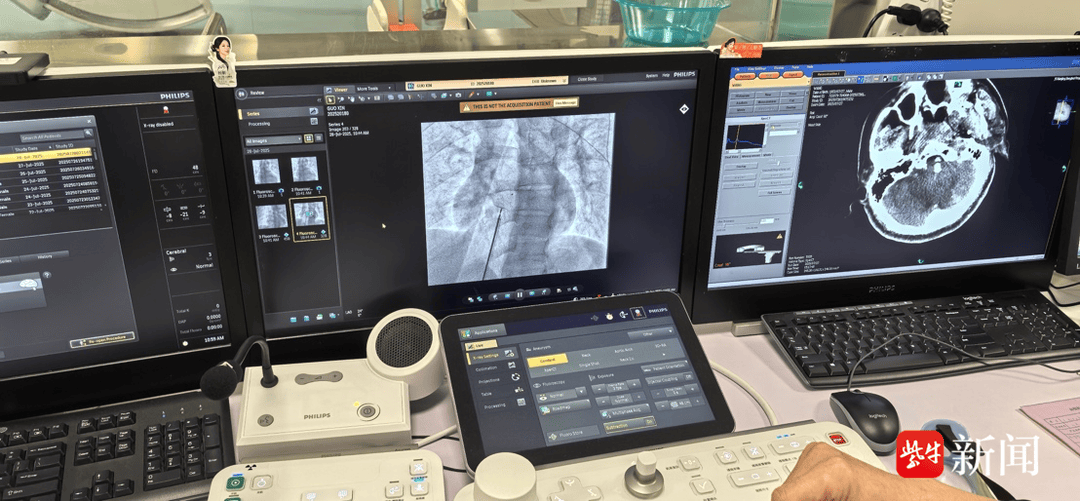Viewport: 1080px width, 501px height.
Task: Click the Search All Patients field
Action: 55,137
